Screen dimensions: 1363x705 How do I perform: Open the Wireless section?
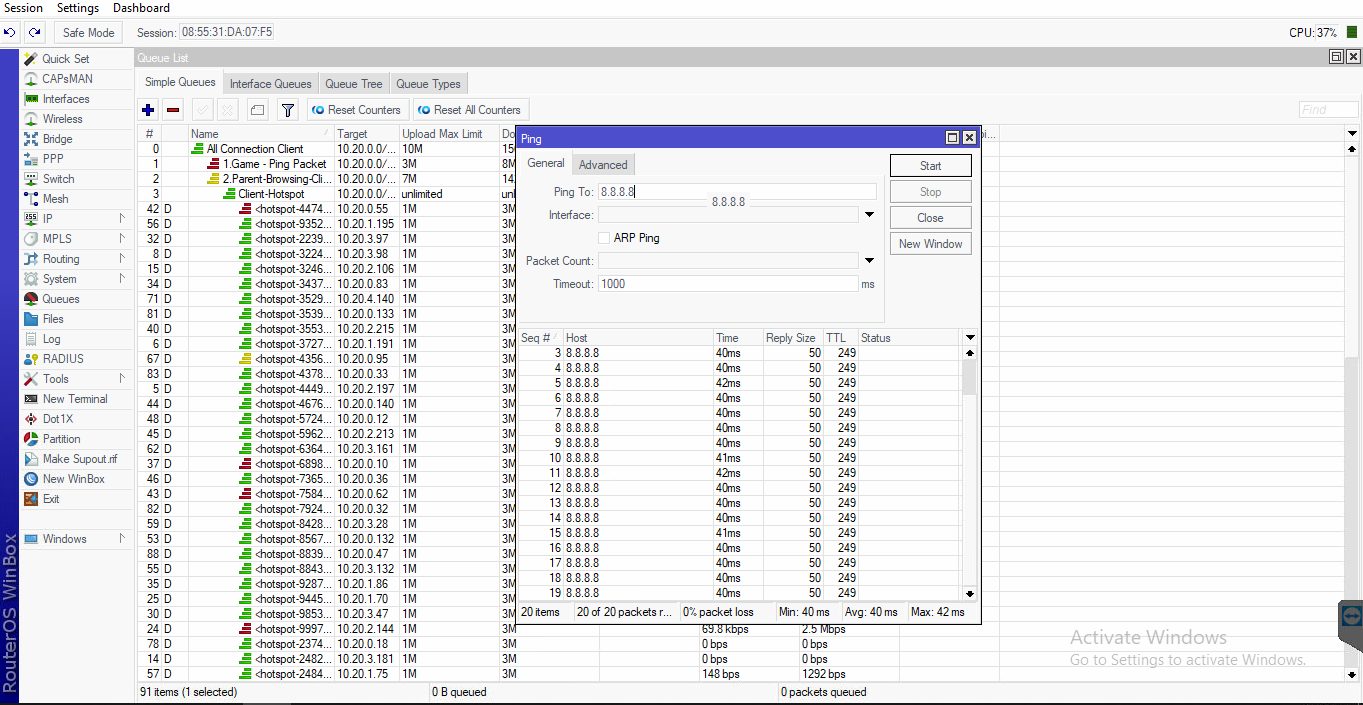(x=62, y=119)
